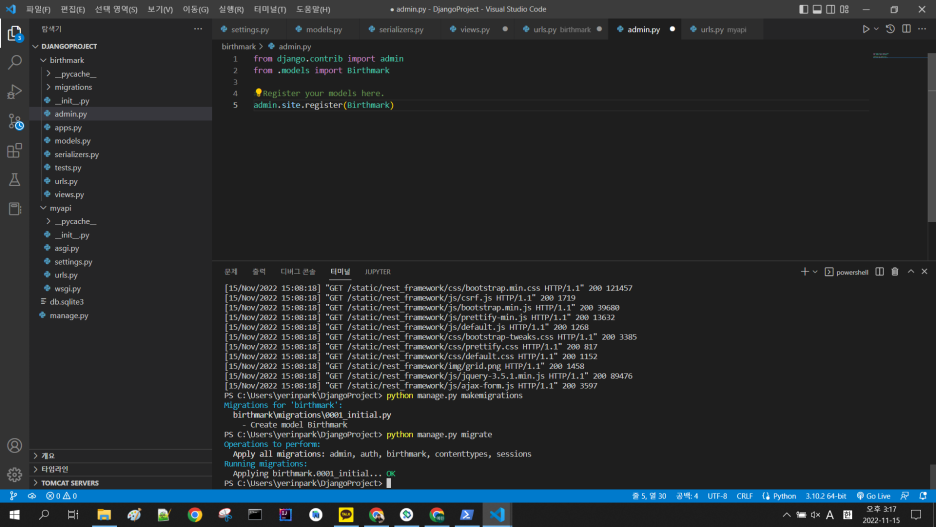This screenshot has height=527, width=936.
Task: Open the JUPYTER panel tab
Action: pyautogui.click(x=377, y=272)
